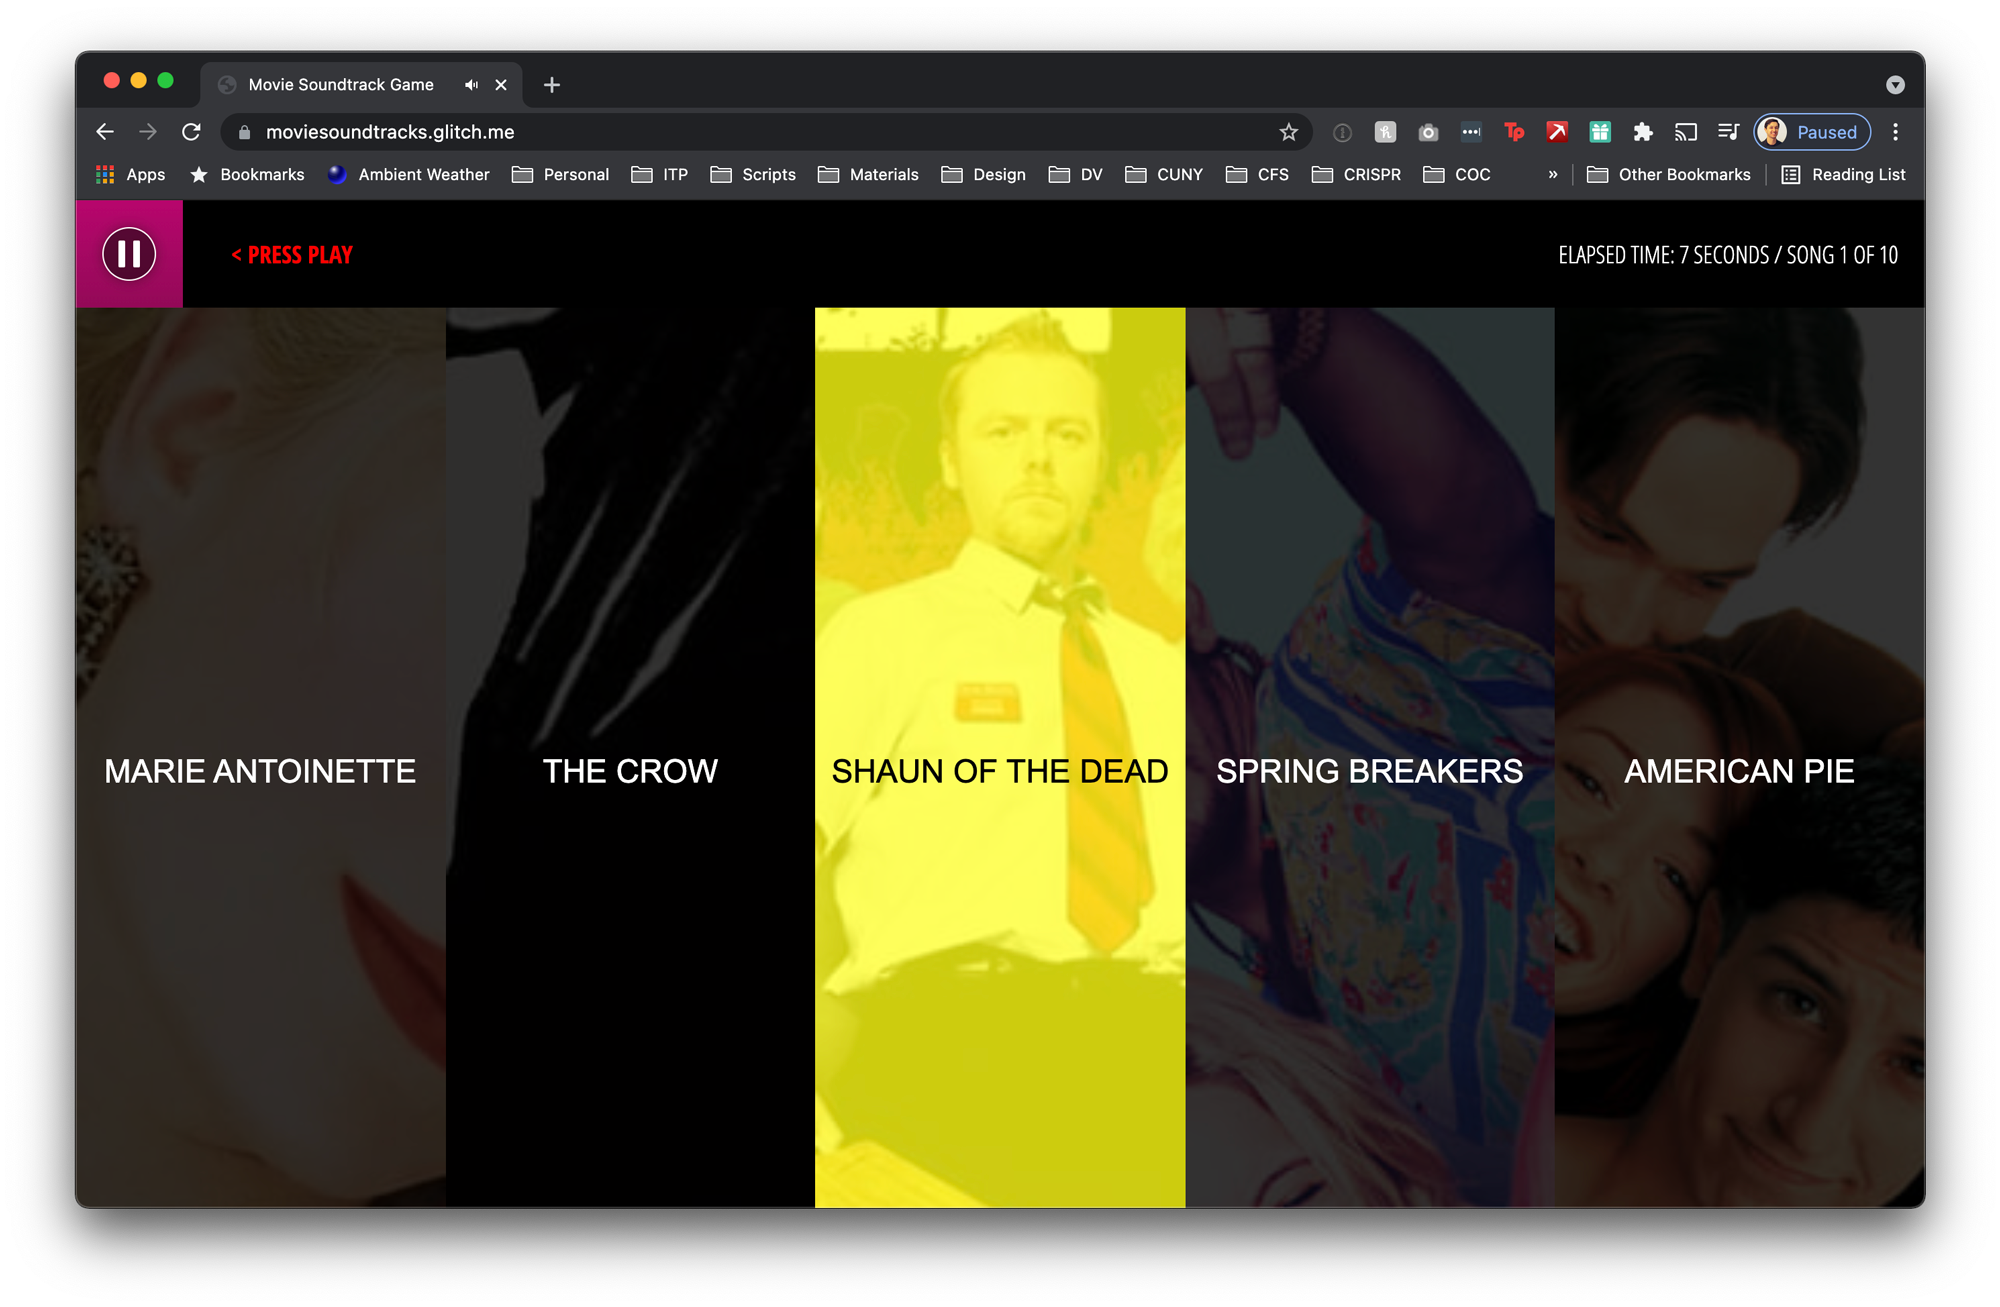
Task: Open the Honey extension icon
Action: click(x=1385, y=132)
